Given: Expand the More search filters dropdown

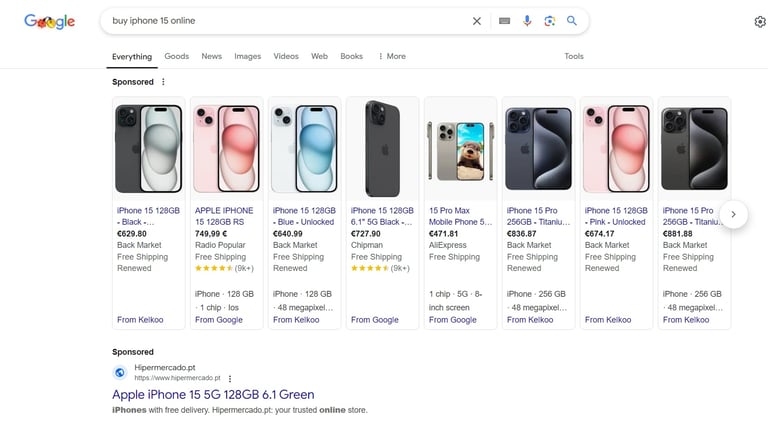Looking at the screenshot, I should (x=392, y=56).
